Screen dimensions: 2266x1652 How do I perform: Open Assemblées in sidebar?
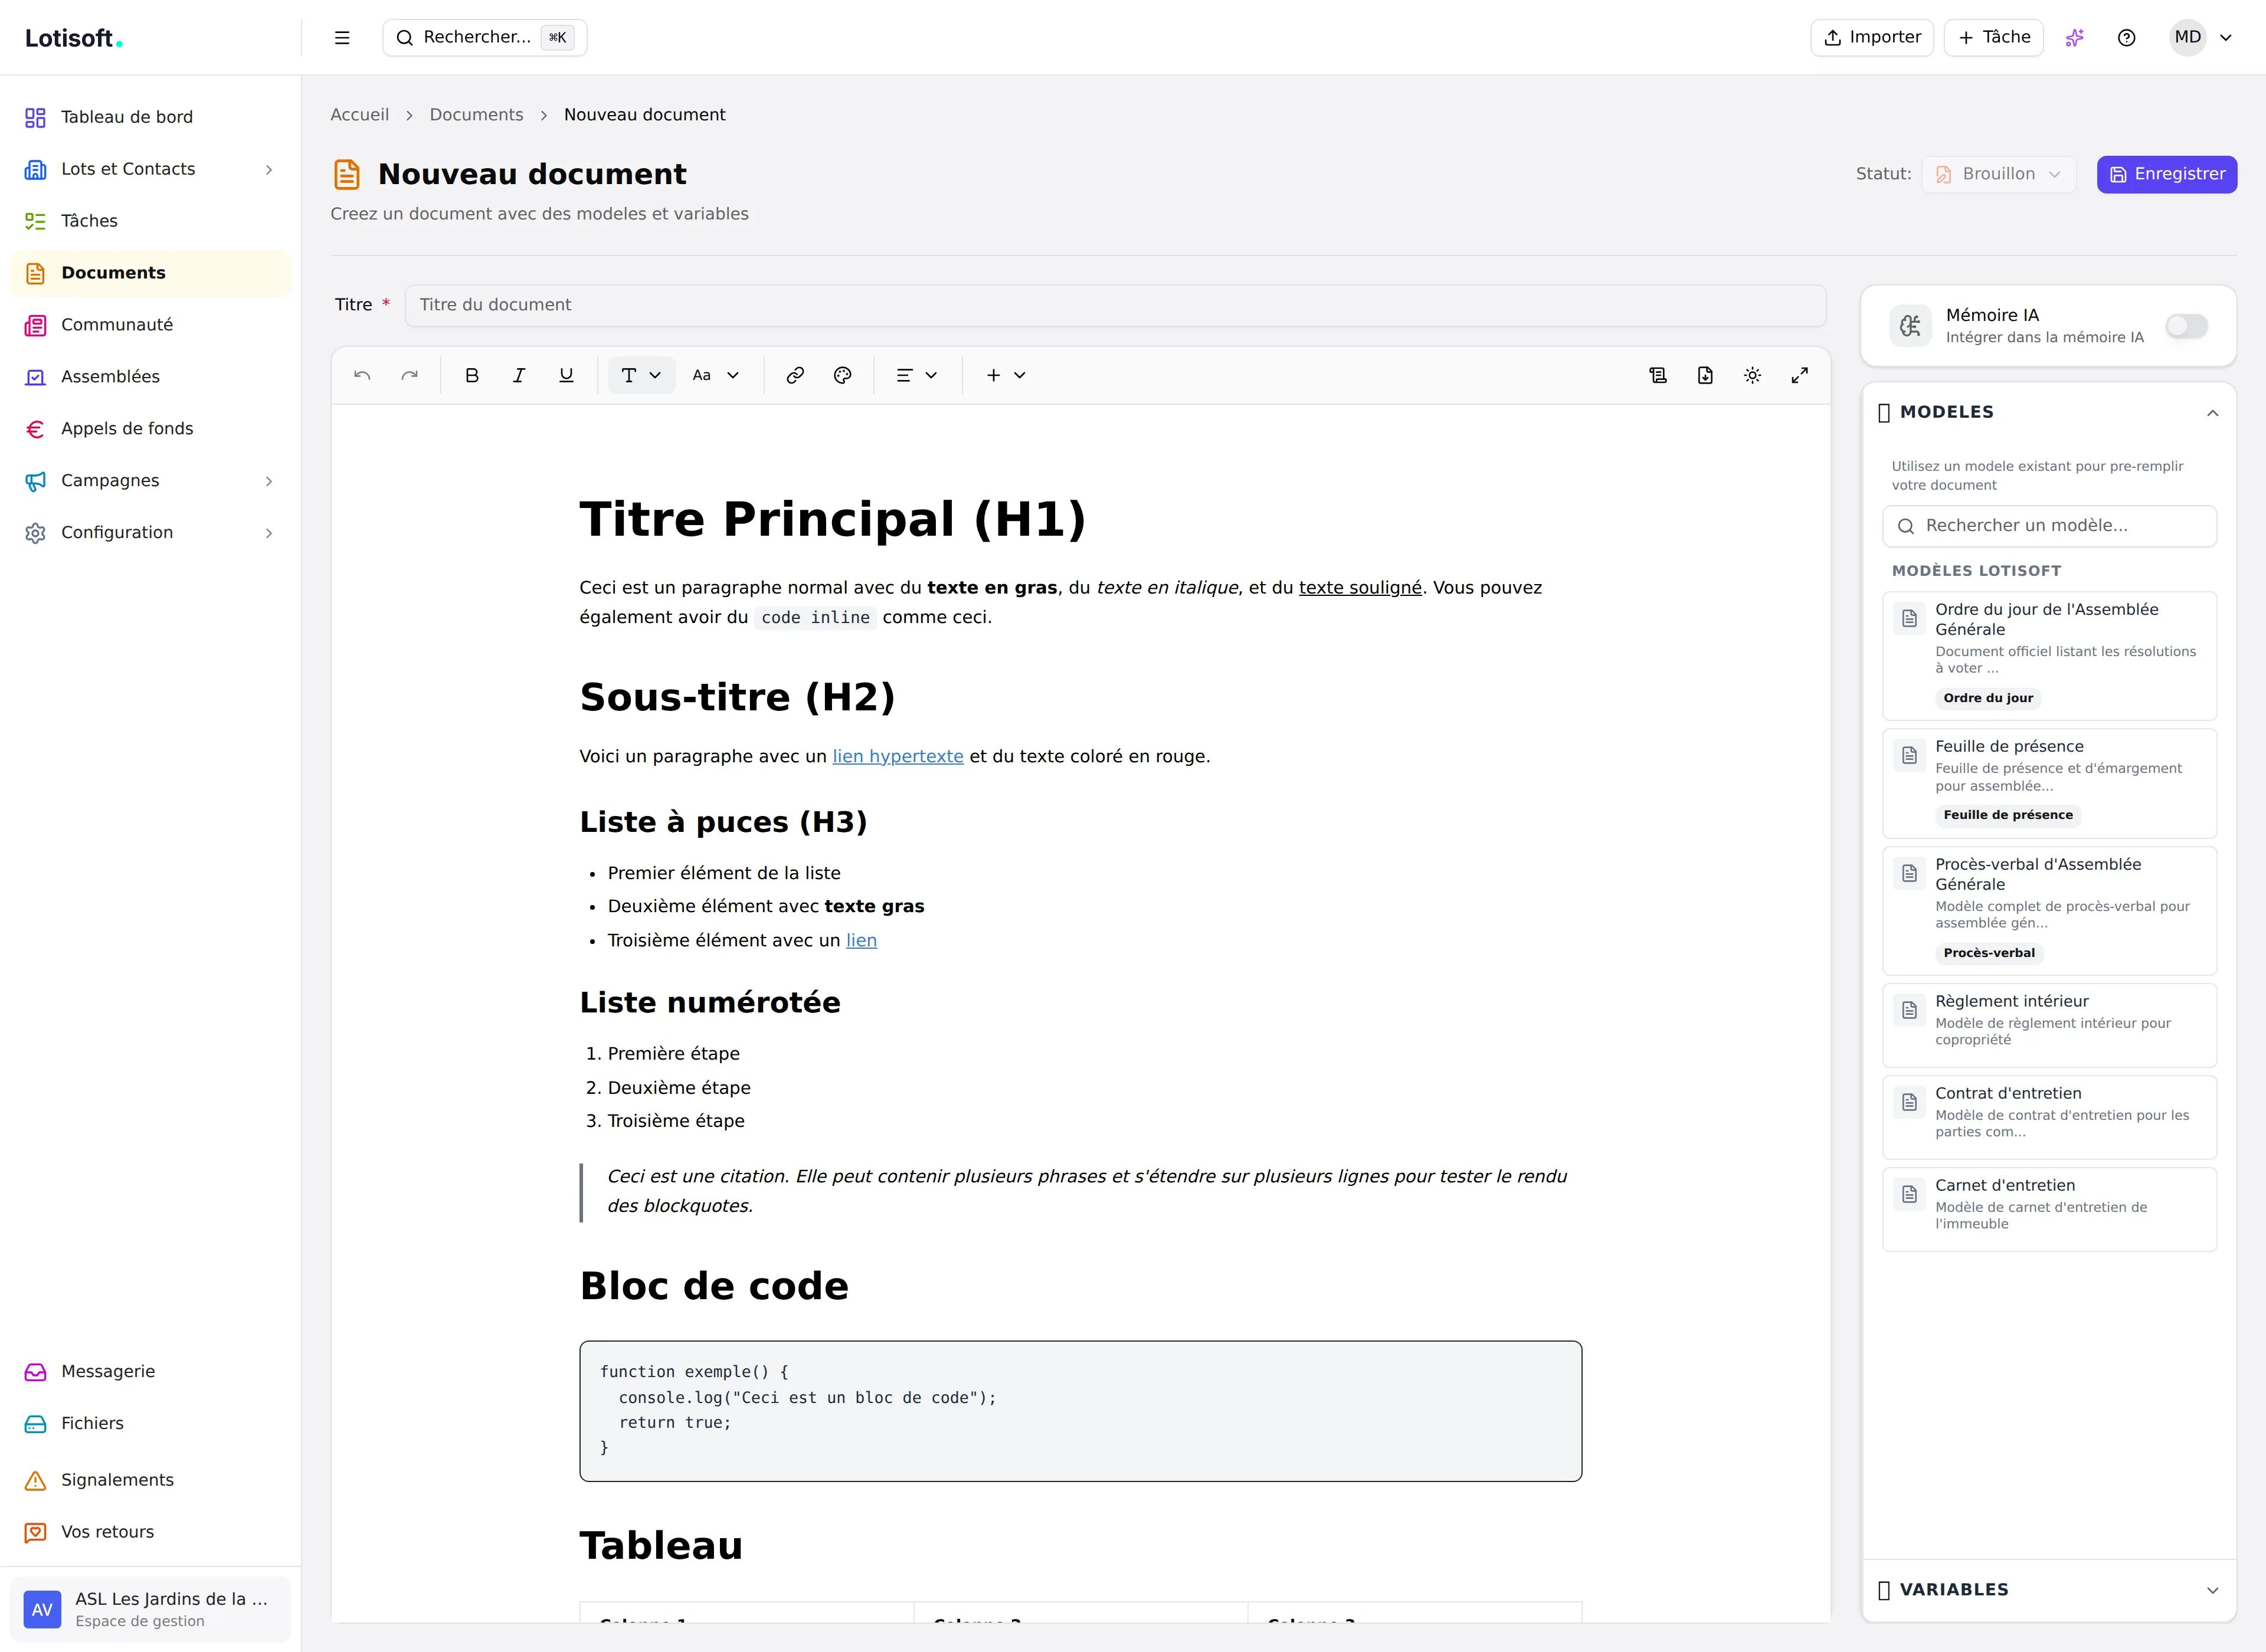150,377
